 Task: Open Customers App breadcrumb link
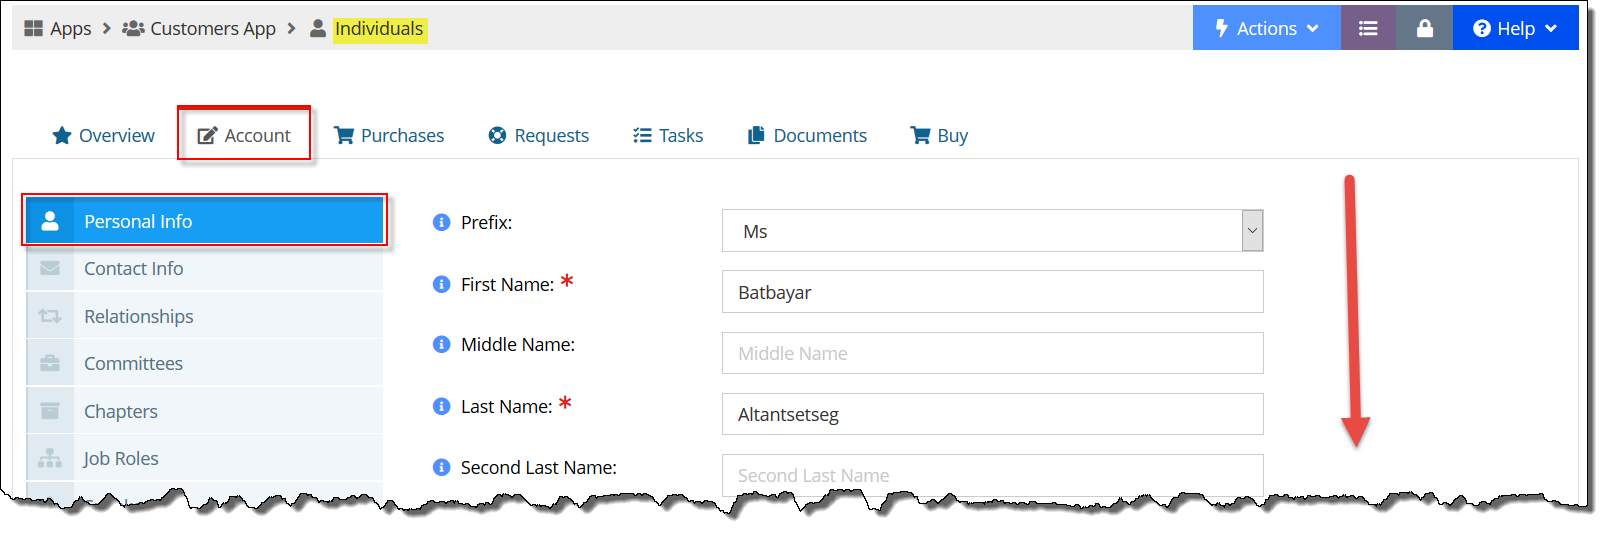(199, 28)
